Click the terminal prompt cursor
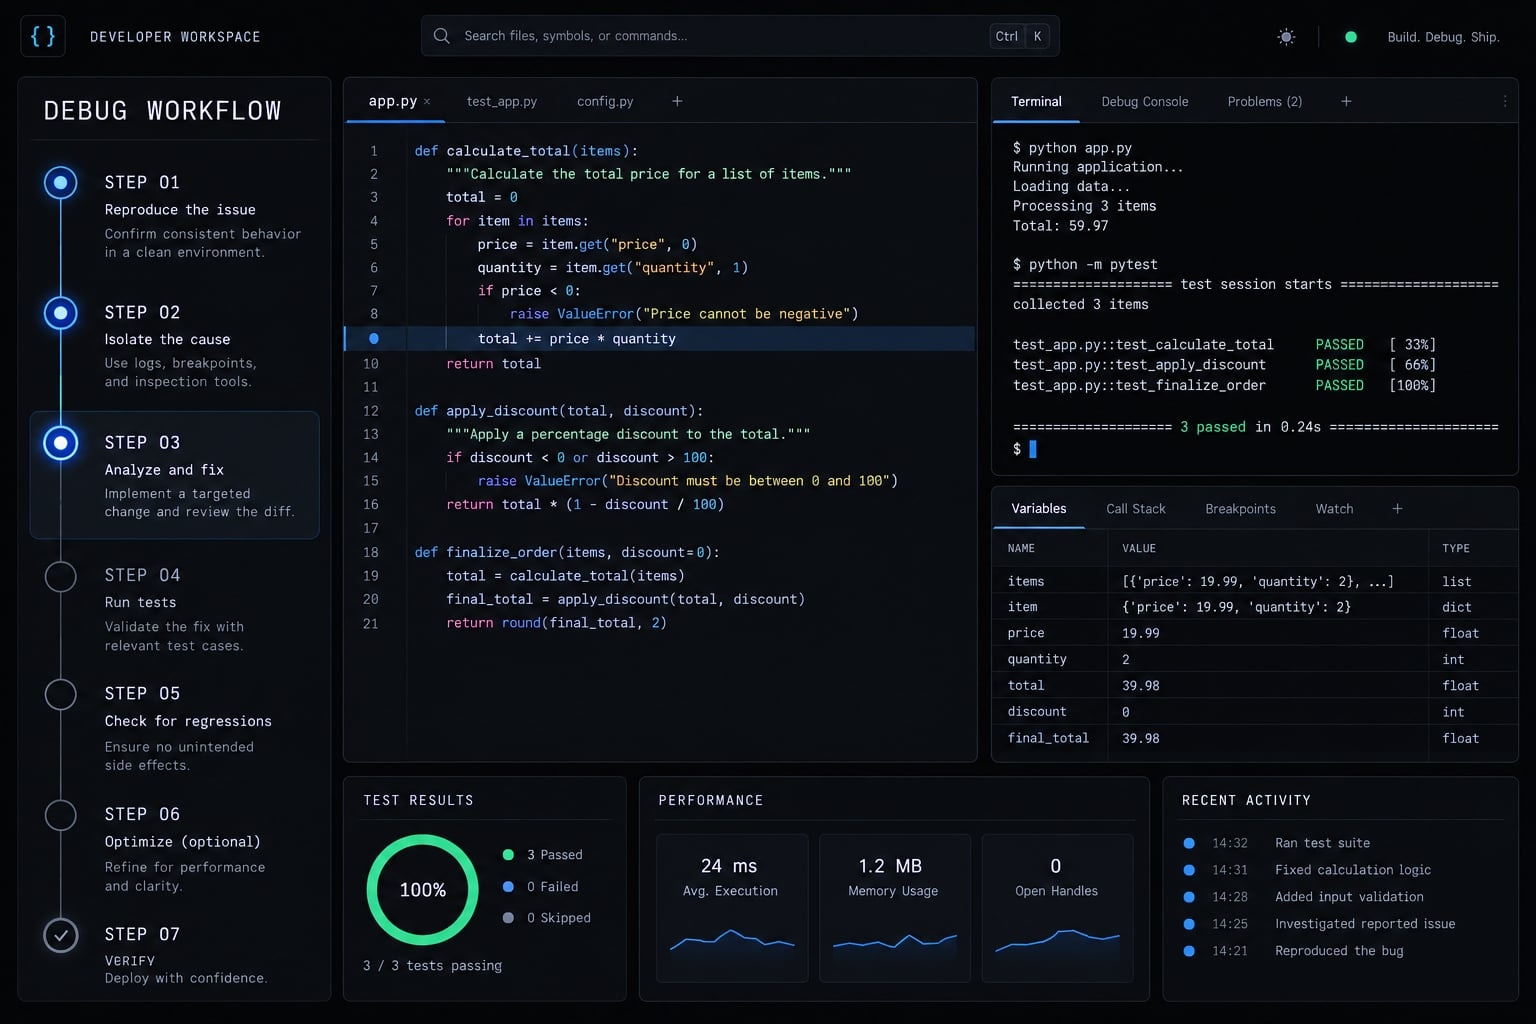The height and width of the screenshot is (1024, 1536). tap(1033, 449)
